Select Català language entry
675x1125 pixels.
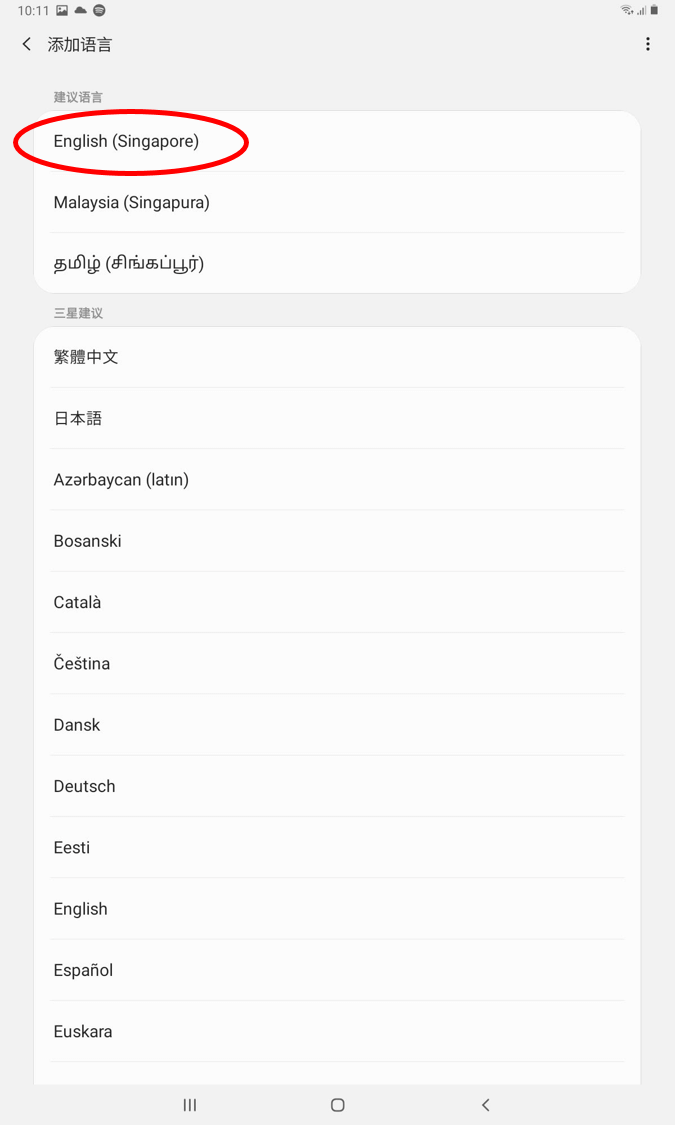click(x=77, y=602)
